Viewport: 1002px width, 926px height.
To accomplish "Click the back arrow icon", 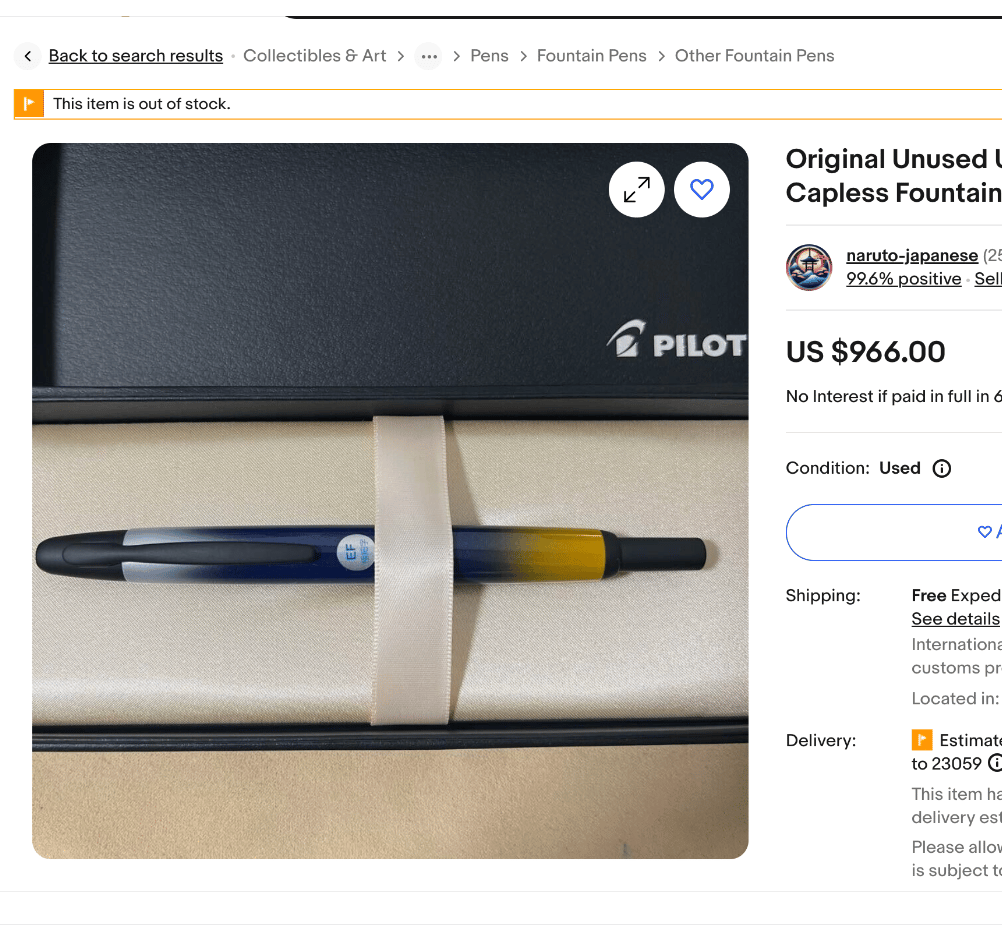I will coord(28,56).
